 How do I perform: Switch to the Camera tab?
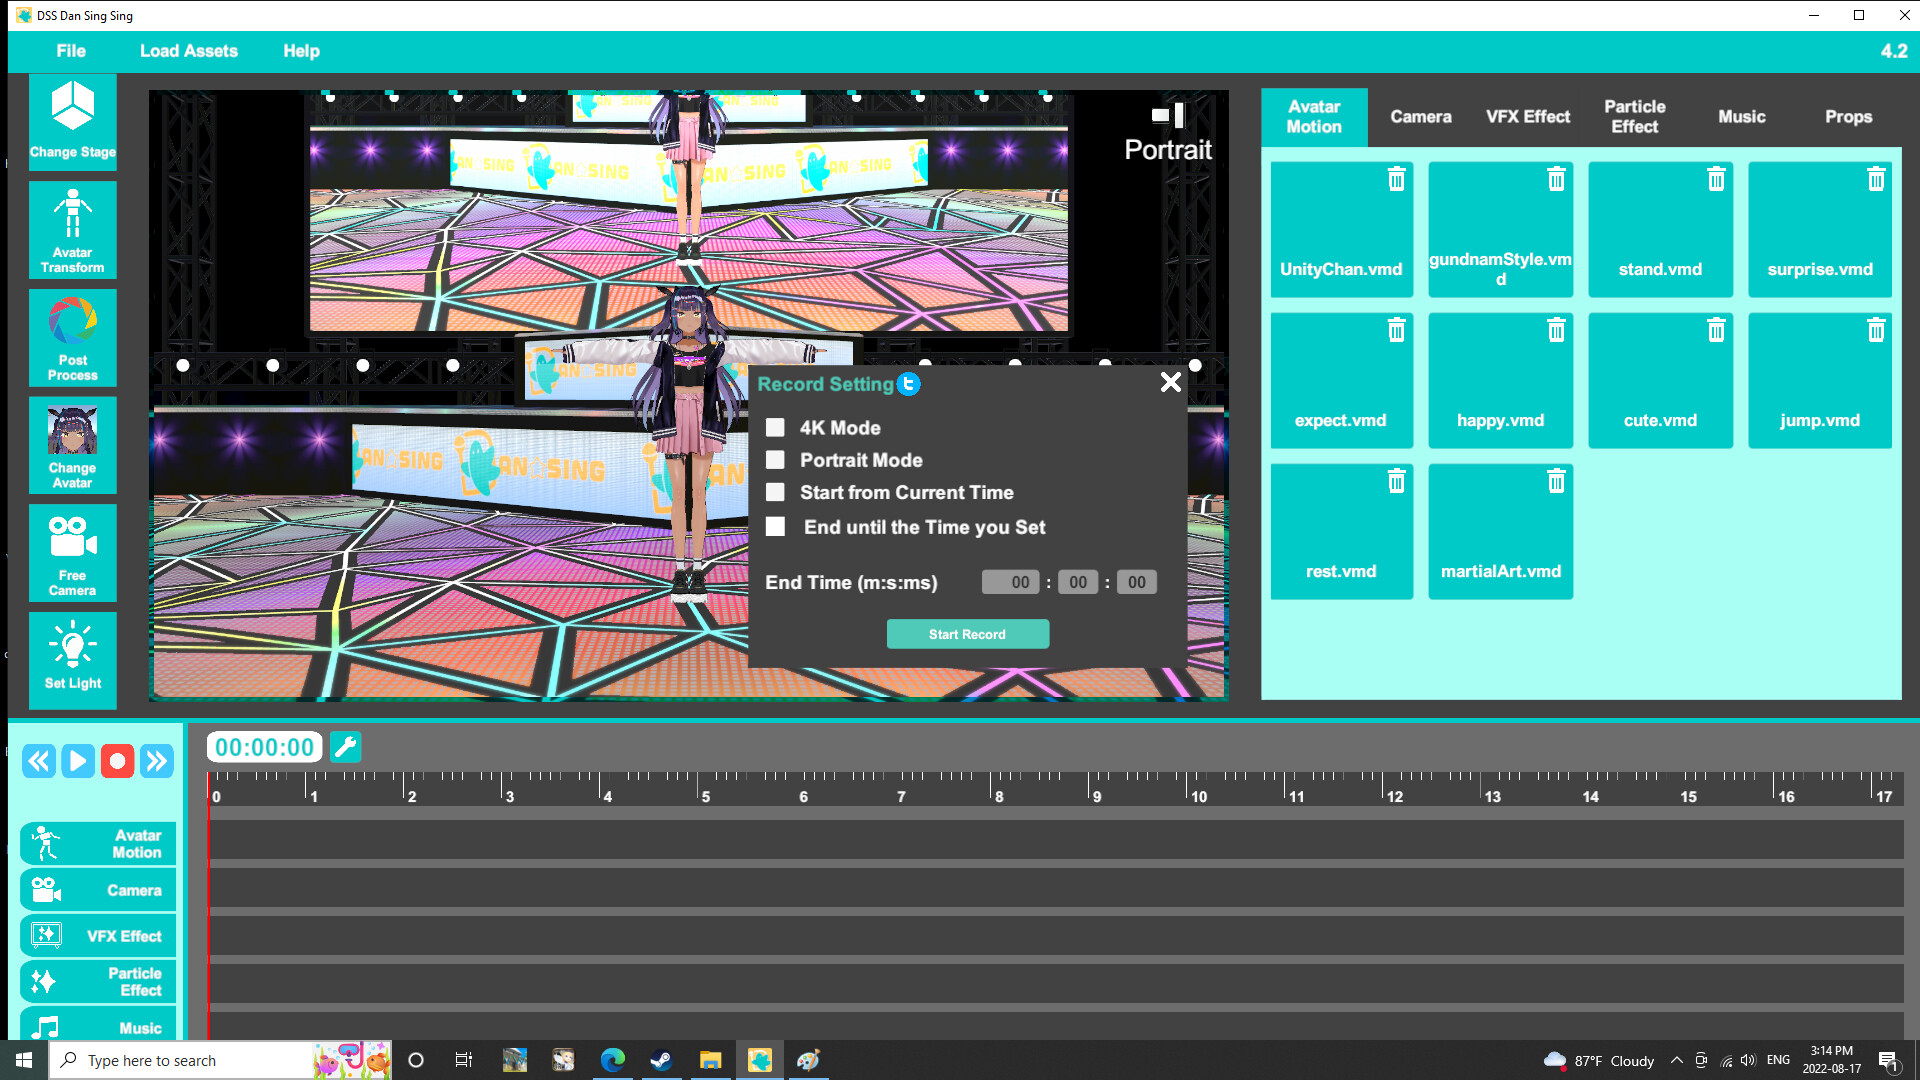click(x=1420, y=116)
